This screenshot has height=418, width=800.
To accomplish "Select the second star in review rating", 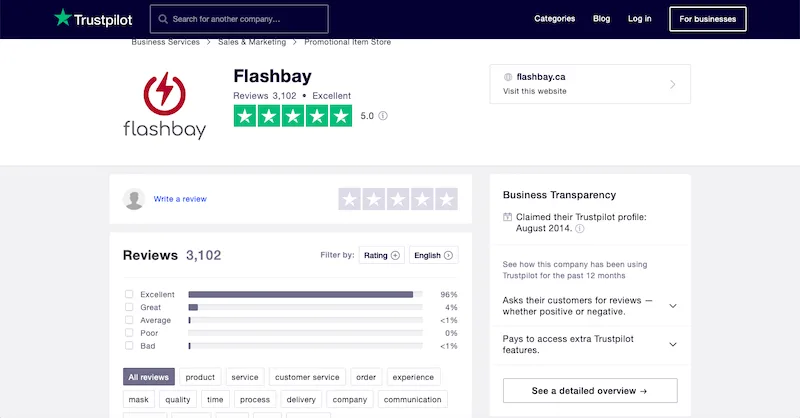I will [373, 199].
